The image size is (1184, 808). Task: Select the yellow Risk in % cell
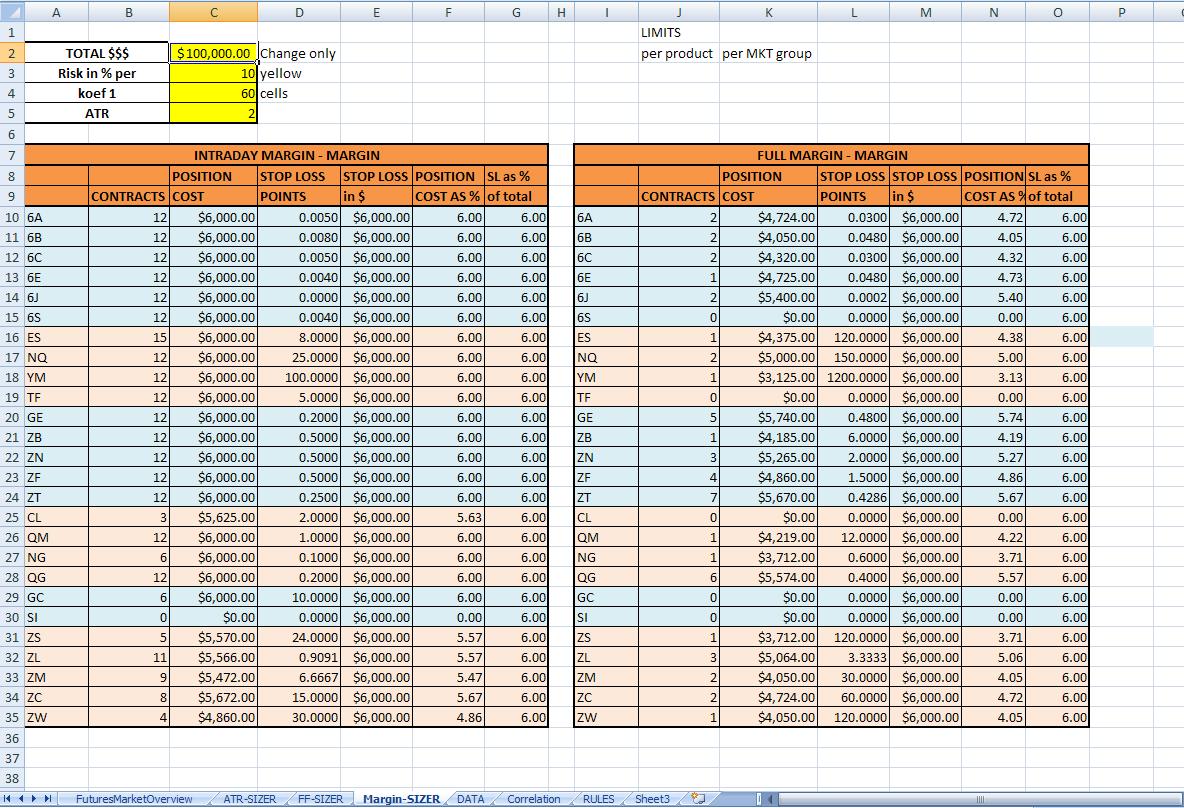[x=214, y=73]
